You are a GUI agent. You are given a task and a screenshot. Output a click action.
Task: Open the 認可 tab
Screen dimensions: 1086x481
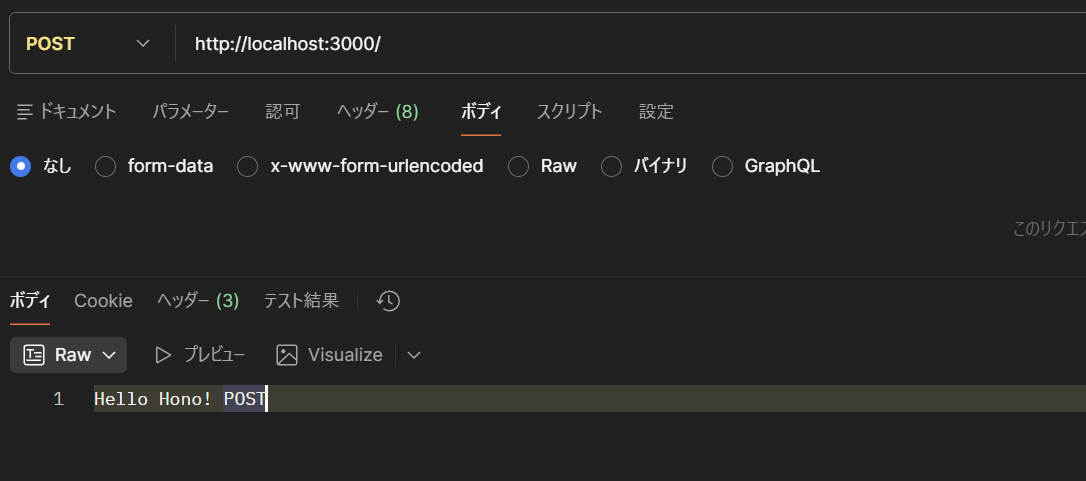(x=282, y=112)
